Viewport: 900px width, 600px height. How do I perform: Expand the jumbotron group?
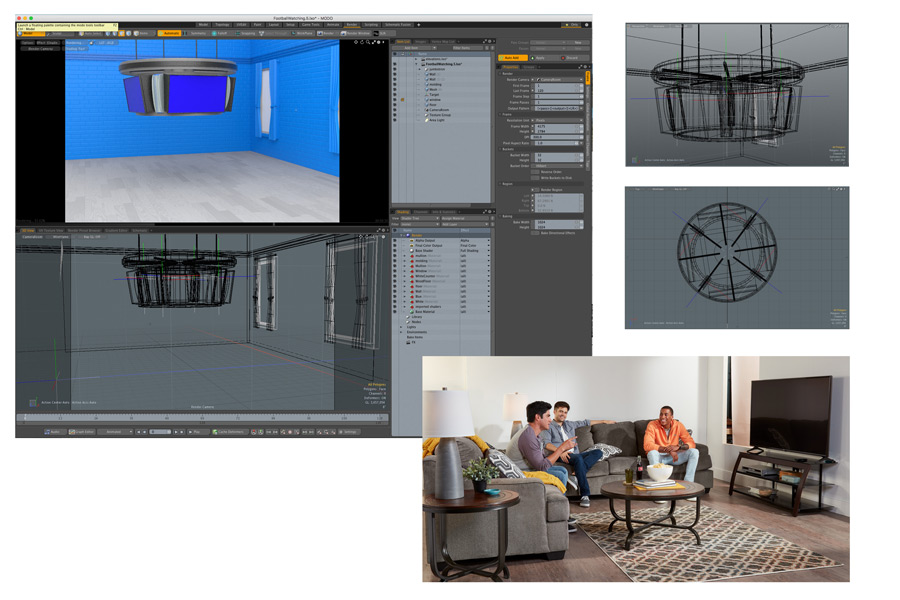[420, 69]
